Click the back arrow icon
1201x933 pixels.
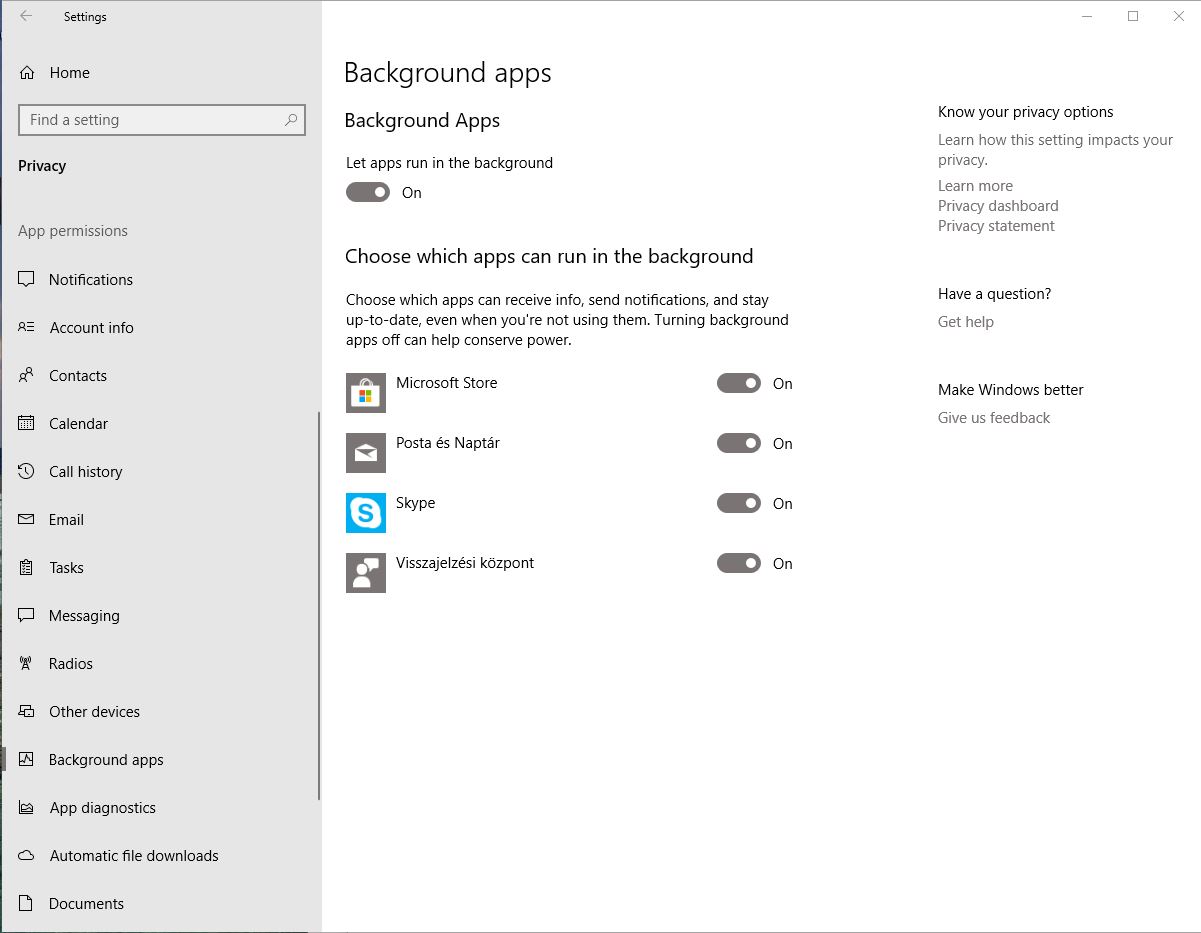(26, 16)
